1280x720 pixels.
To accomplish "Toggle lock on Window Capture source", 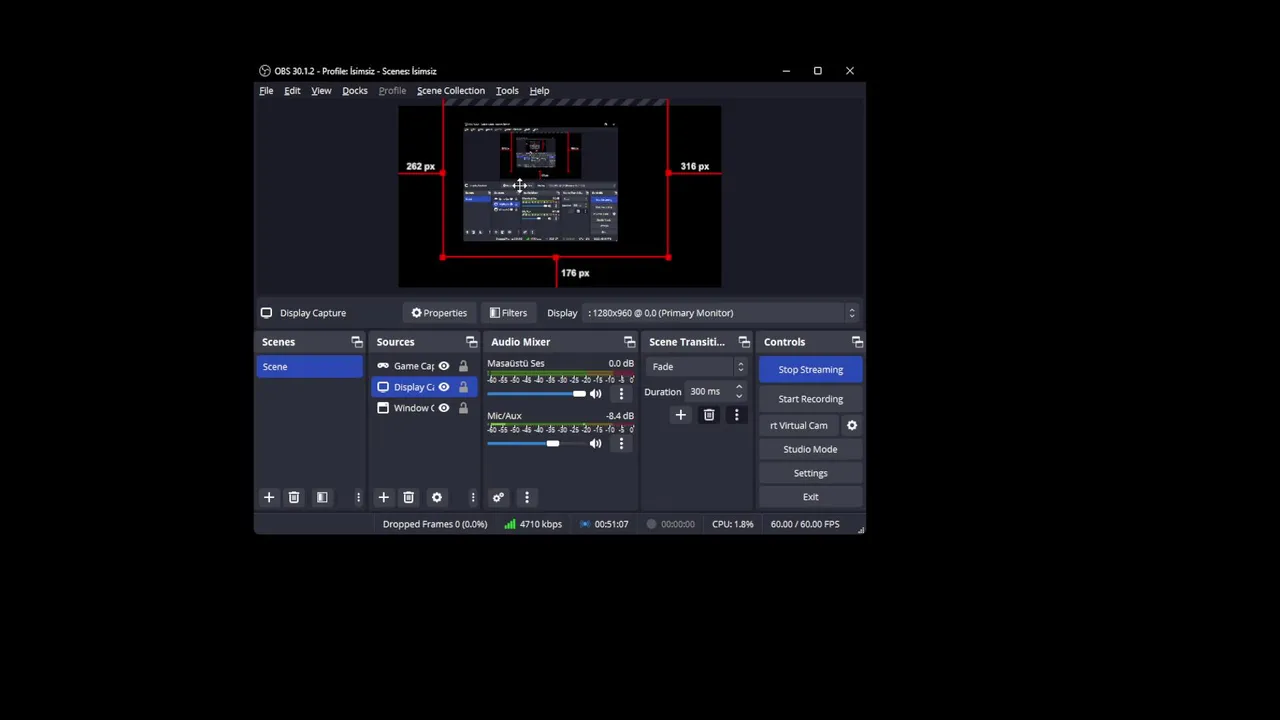I will 463,408.
